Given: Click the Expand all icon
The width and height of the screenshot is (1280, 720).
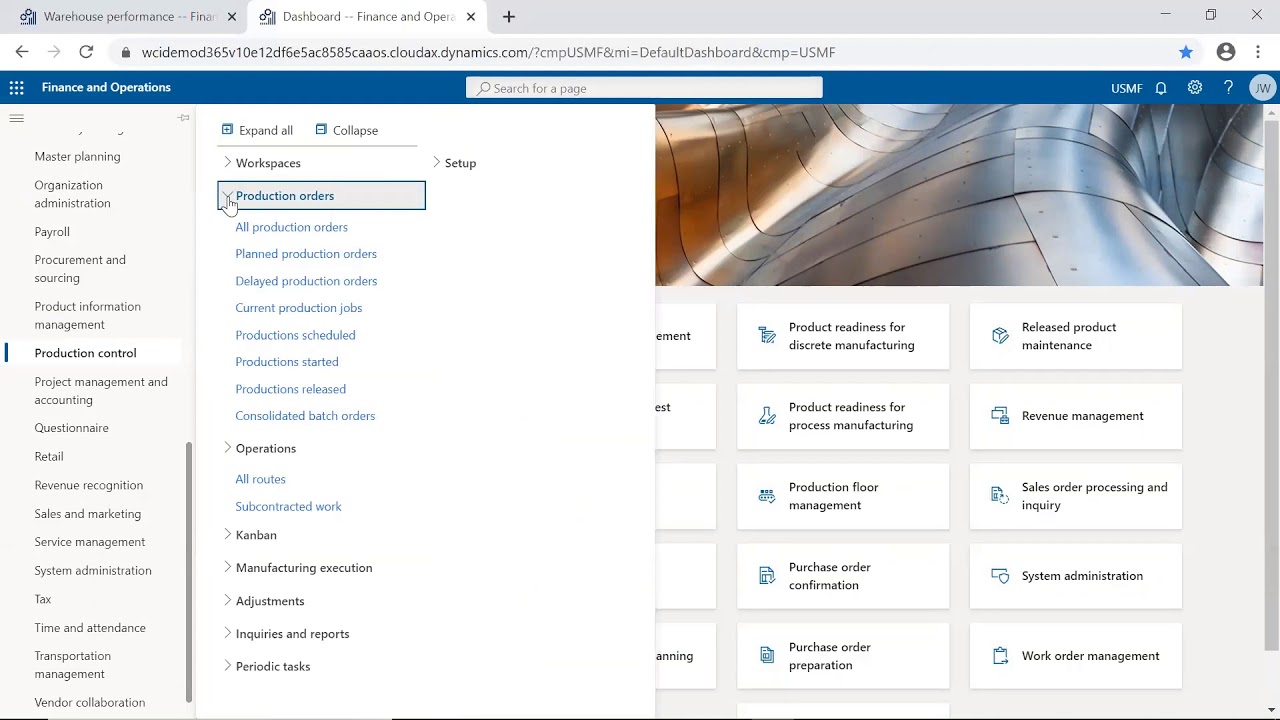Looking at the screenshot, I should coord(227,129).
